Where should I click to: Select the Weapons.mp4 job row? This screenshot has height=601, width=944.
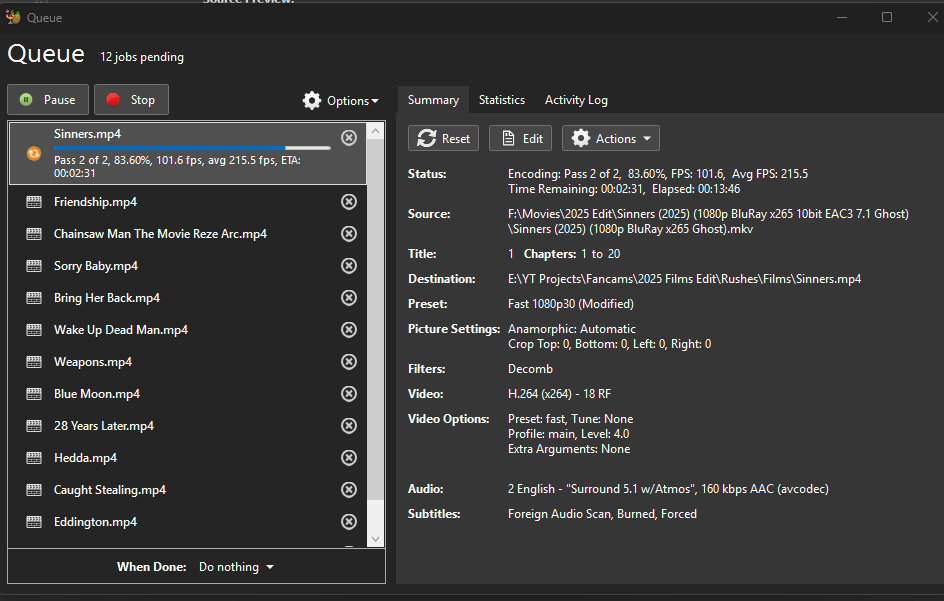coord(187,361)
